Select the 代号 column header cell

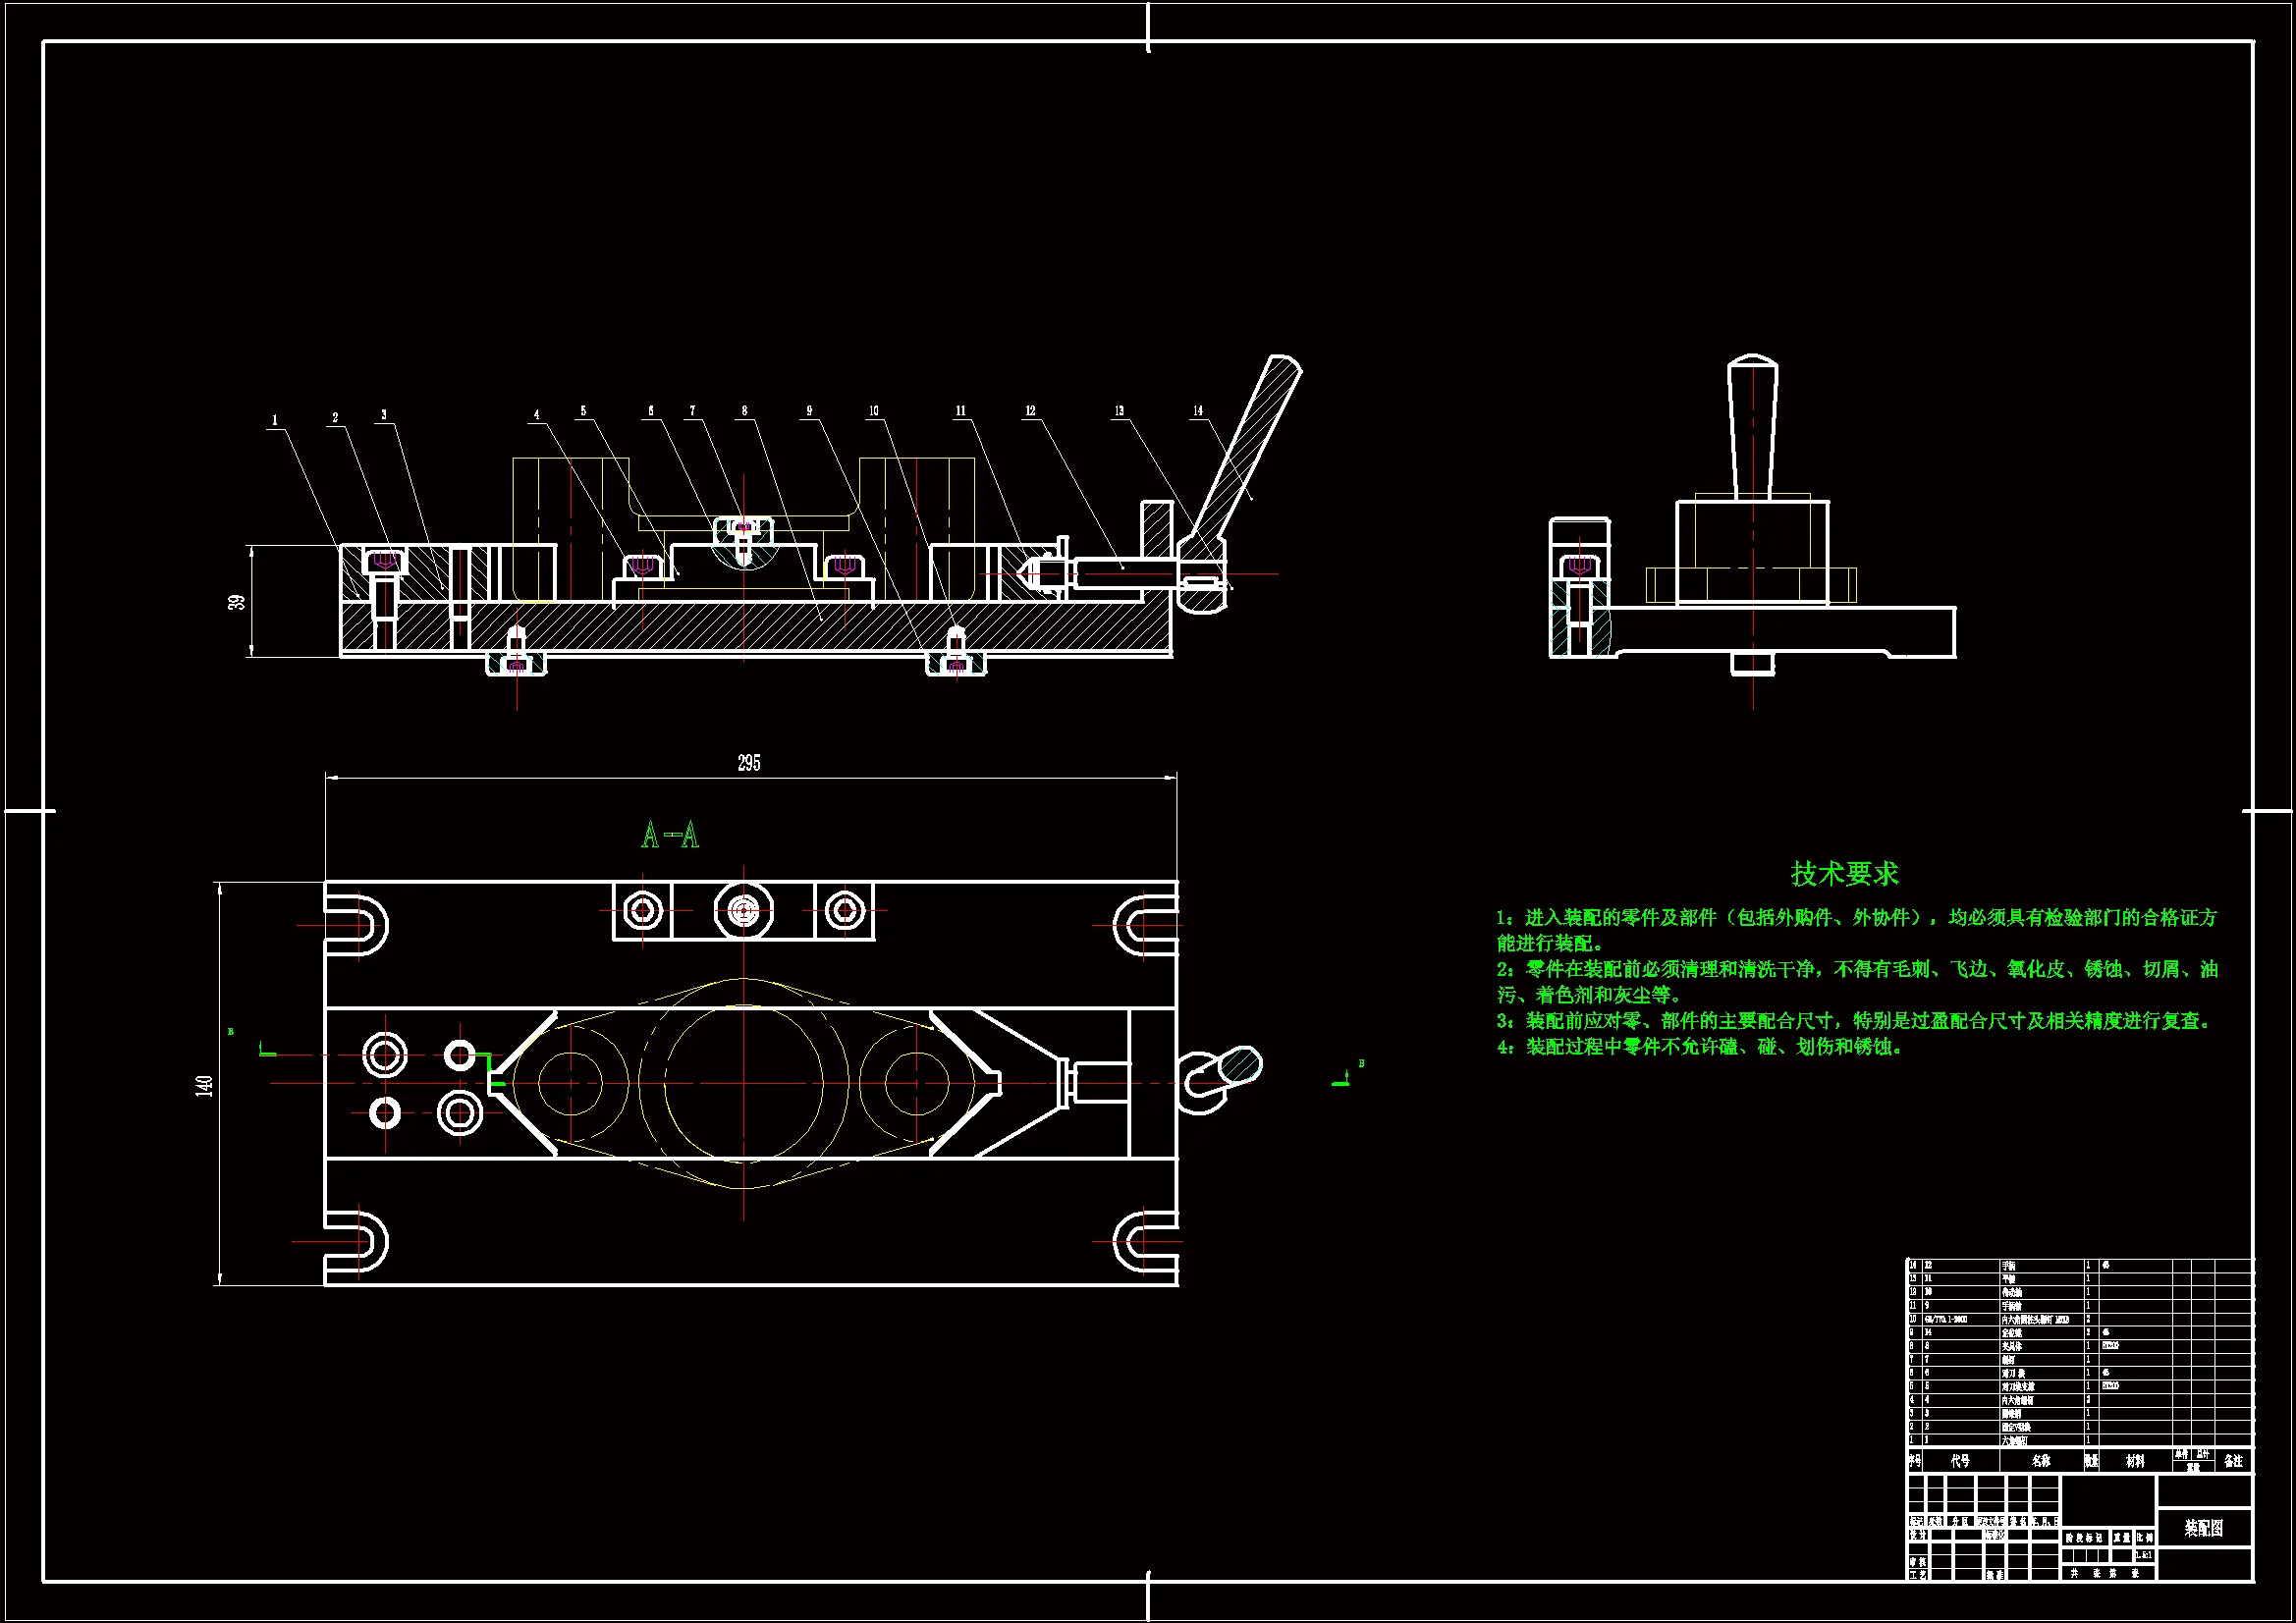click(x=1960, y=1461)
